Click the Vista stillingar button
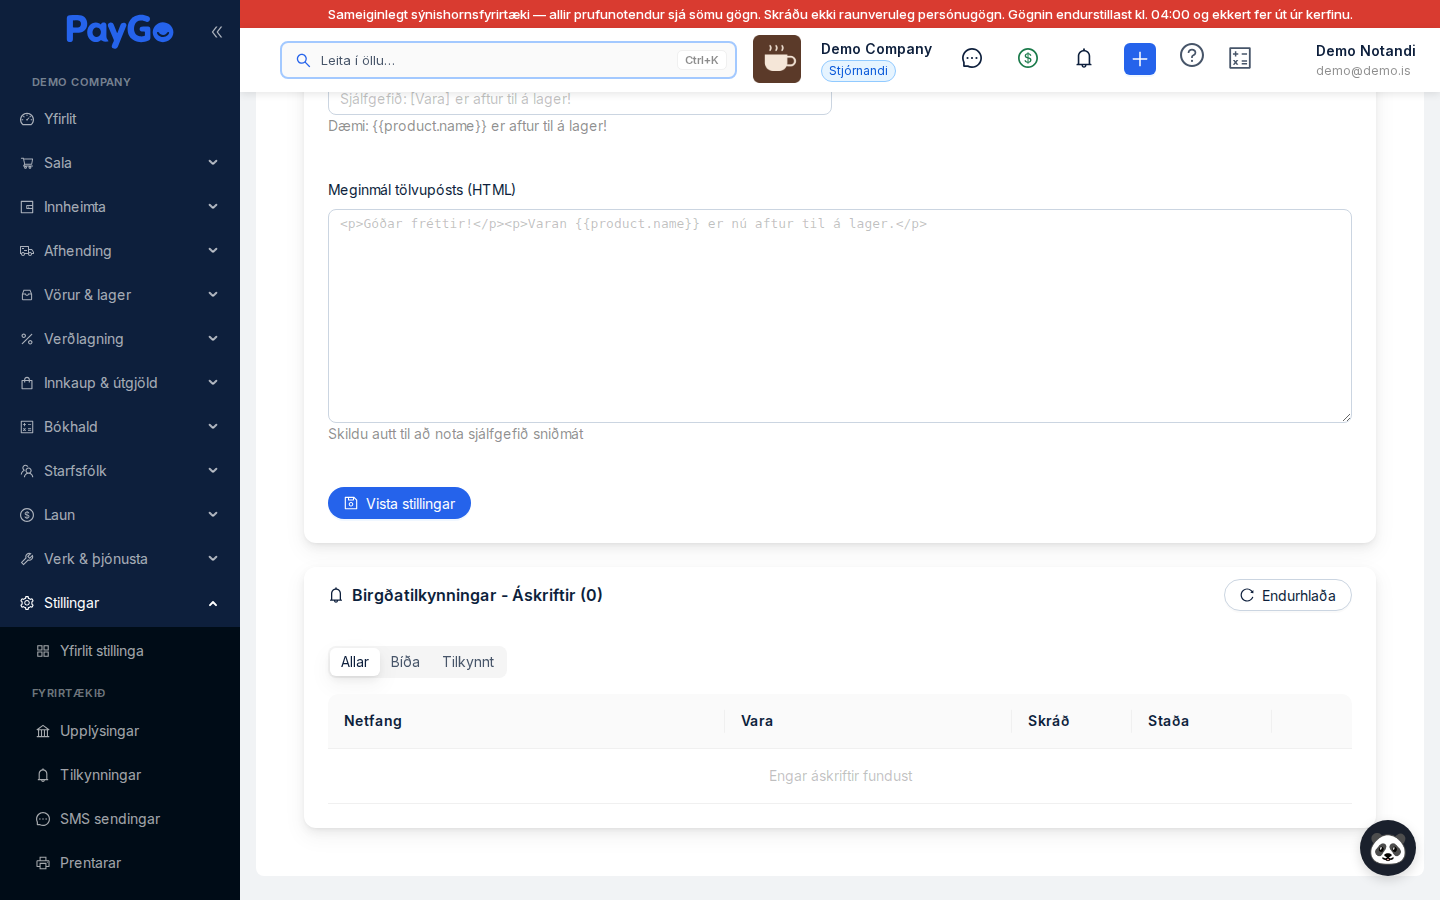 tap(399, 503)
